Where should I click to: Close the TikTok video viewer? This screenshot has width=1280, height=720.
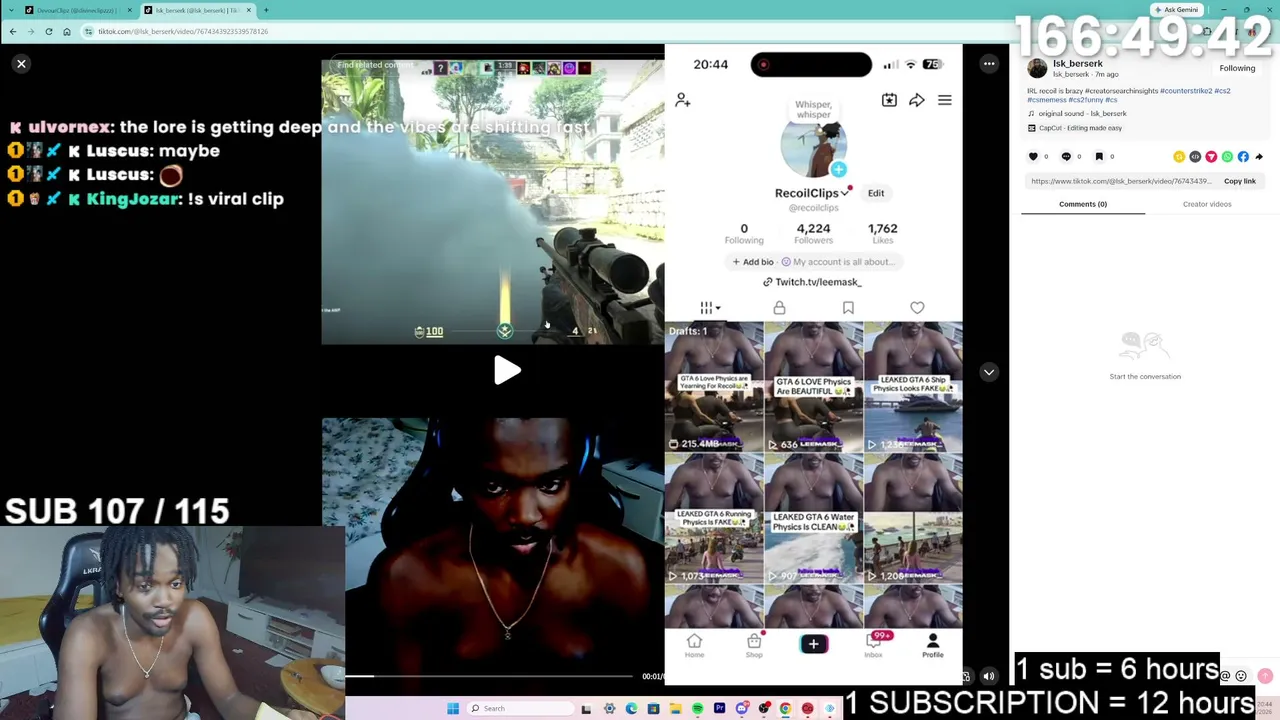point(21,64)
